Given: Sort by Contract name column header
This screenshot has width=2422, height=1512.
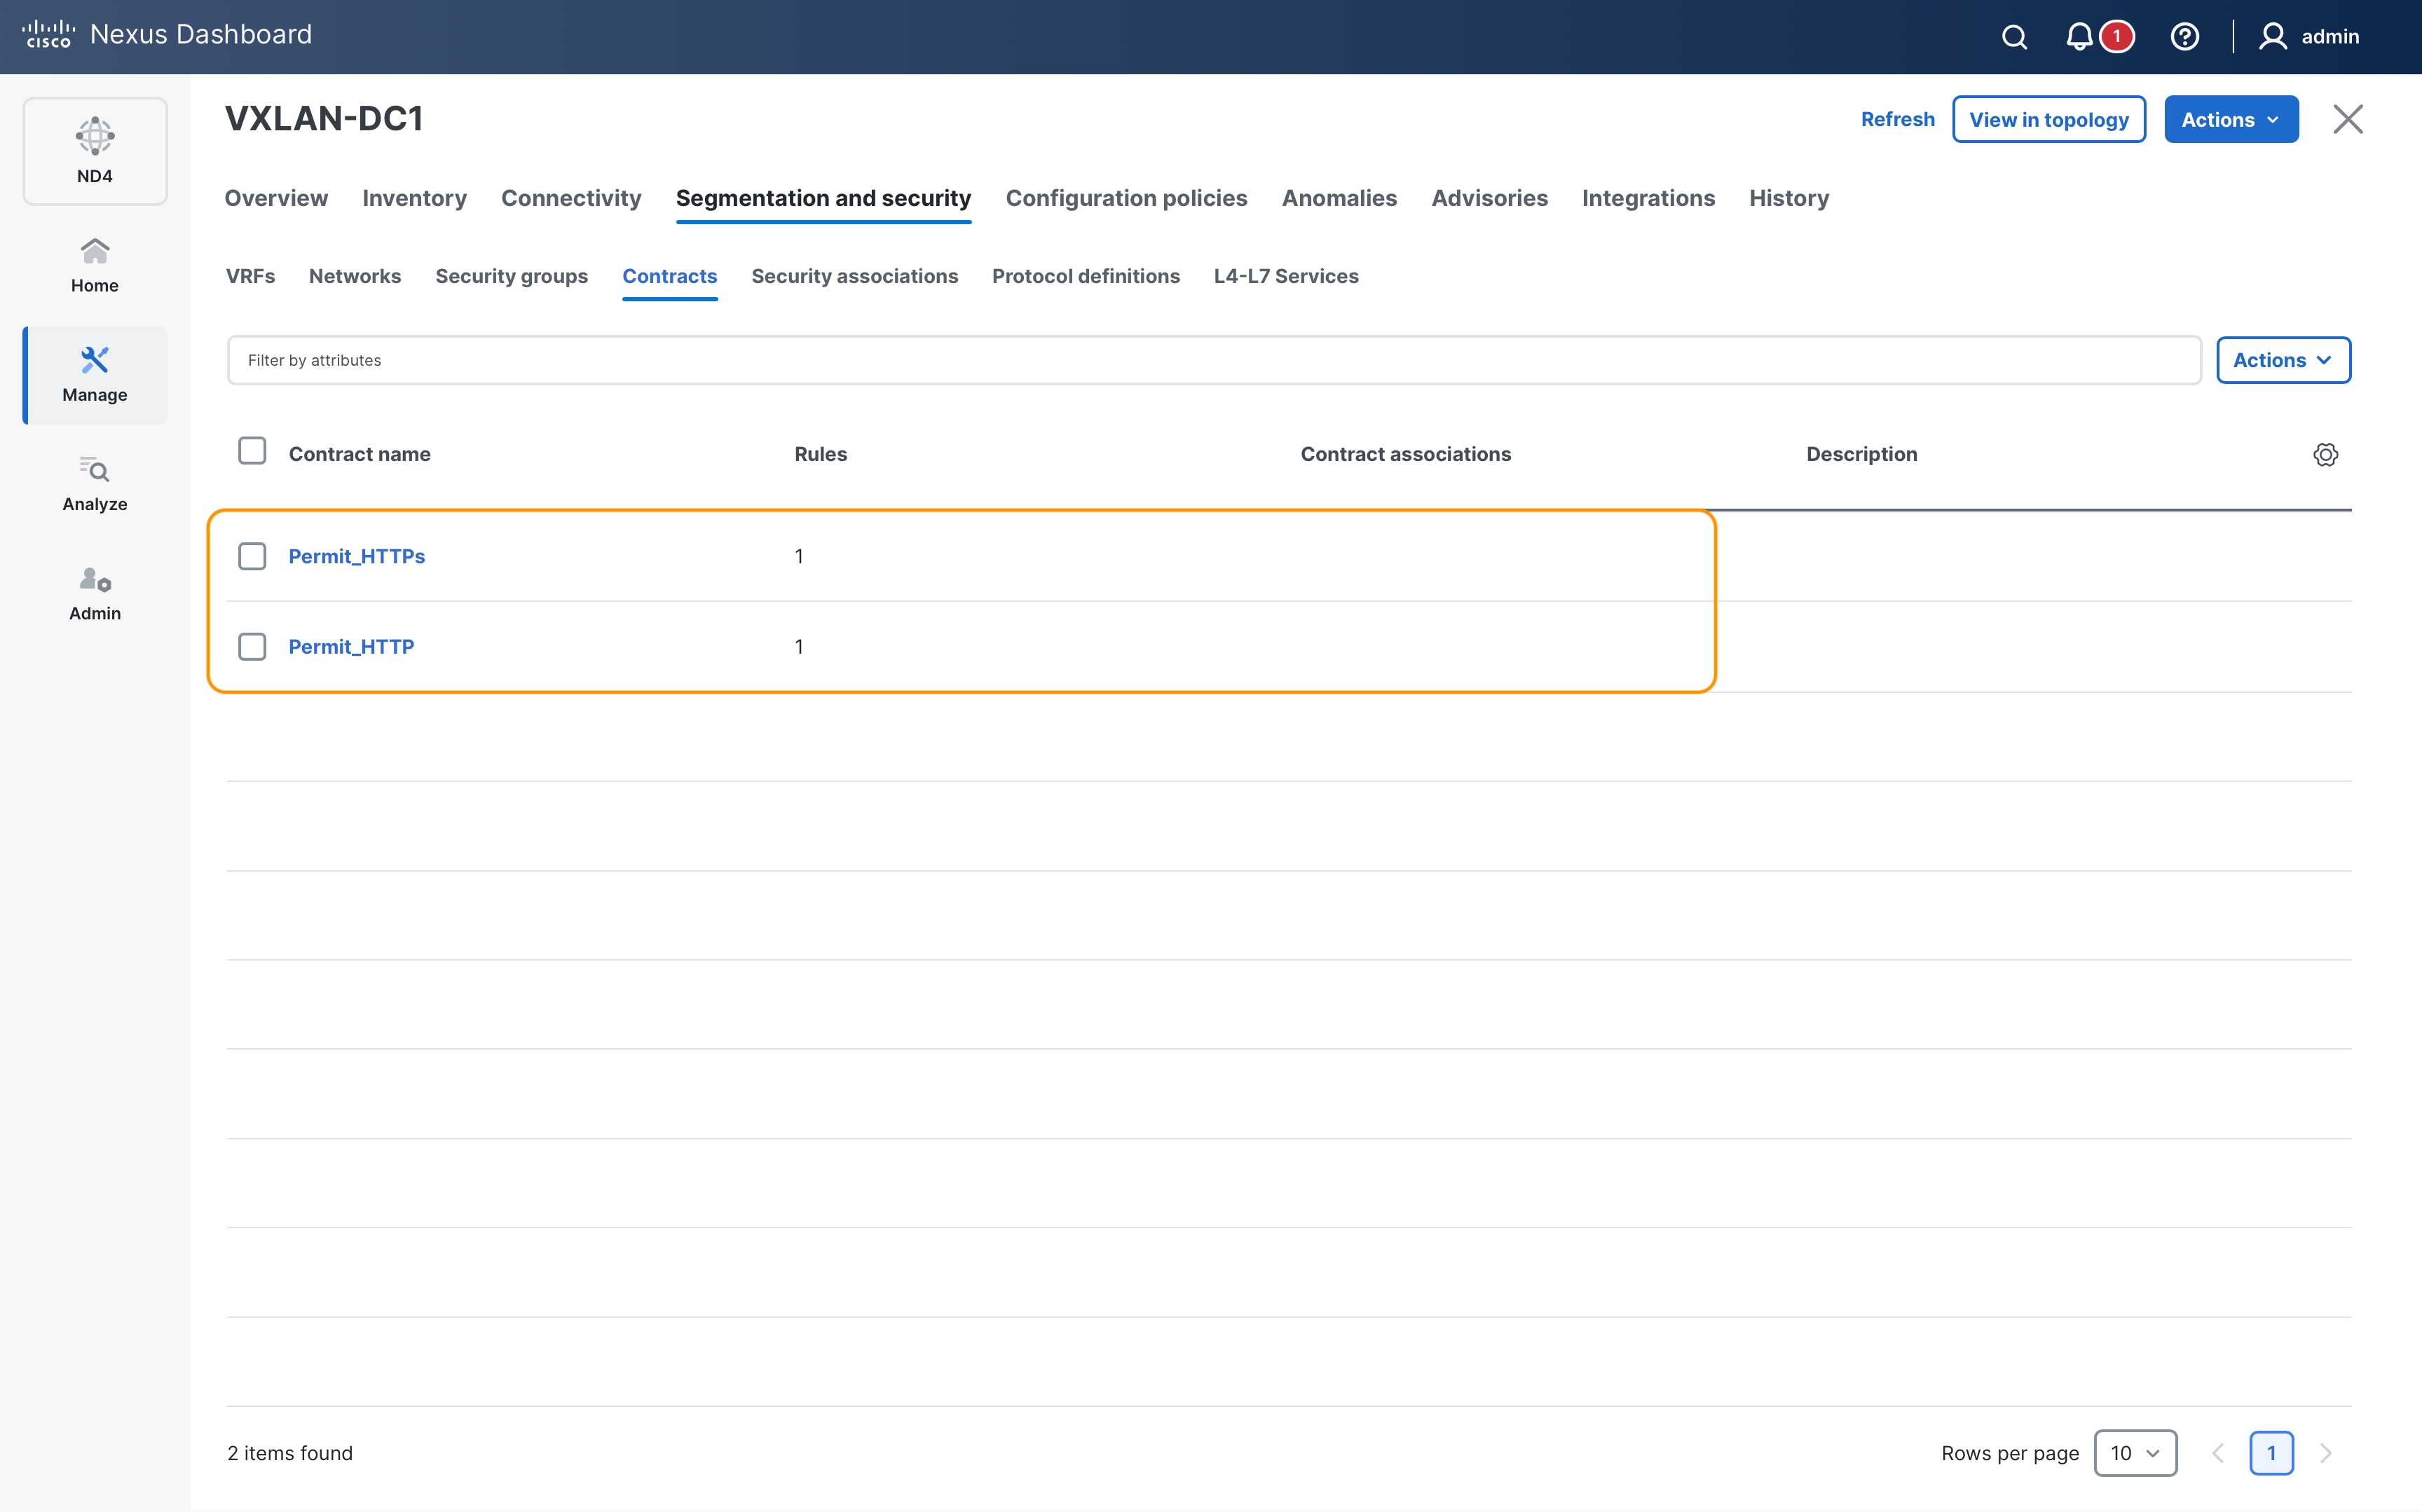Looking at the screenshot, I should pyautogui.click(x=359, y=454).
